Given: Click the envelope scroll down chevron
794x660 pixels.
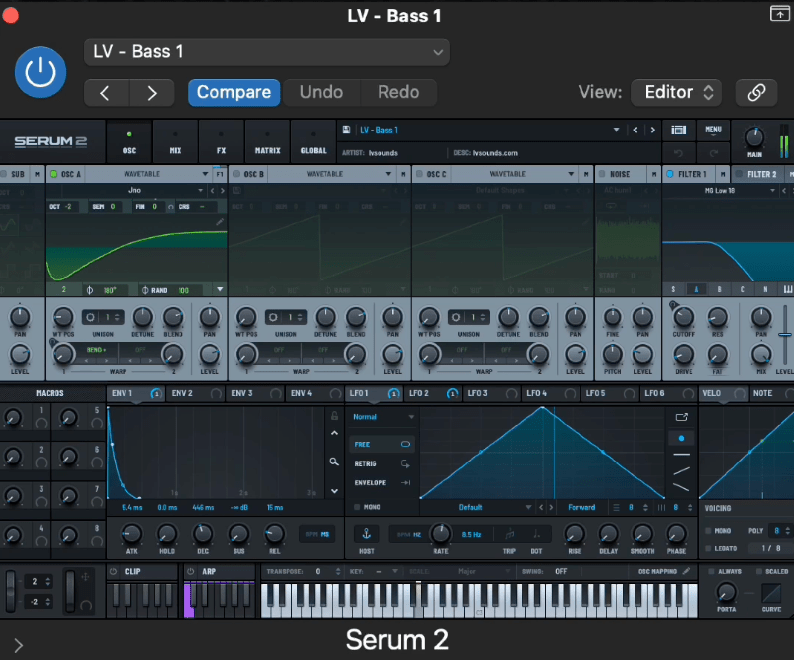Looking at the screenshot, I should coord(334,491).
